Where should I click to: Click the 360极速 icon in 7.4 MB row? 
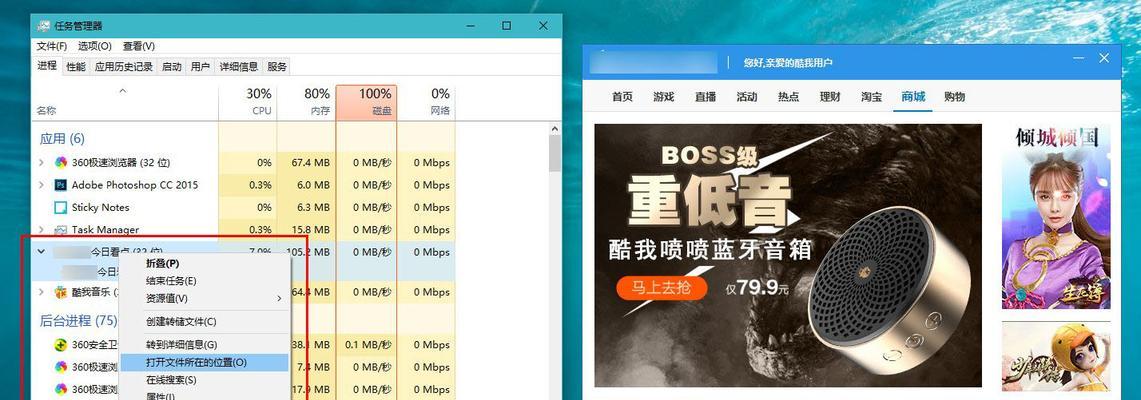point(61,366)
